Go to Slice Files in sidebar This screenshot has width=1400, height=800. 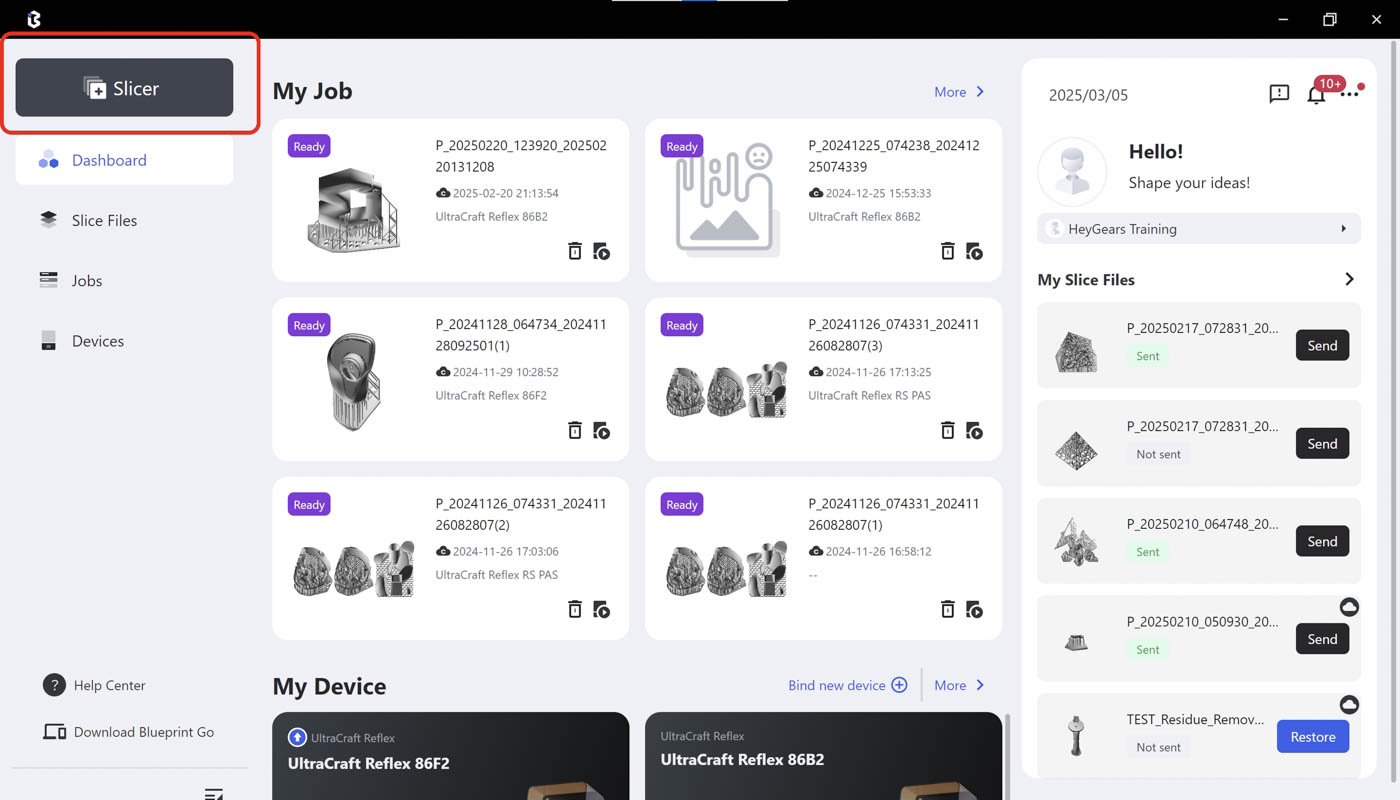[104, 220]
